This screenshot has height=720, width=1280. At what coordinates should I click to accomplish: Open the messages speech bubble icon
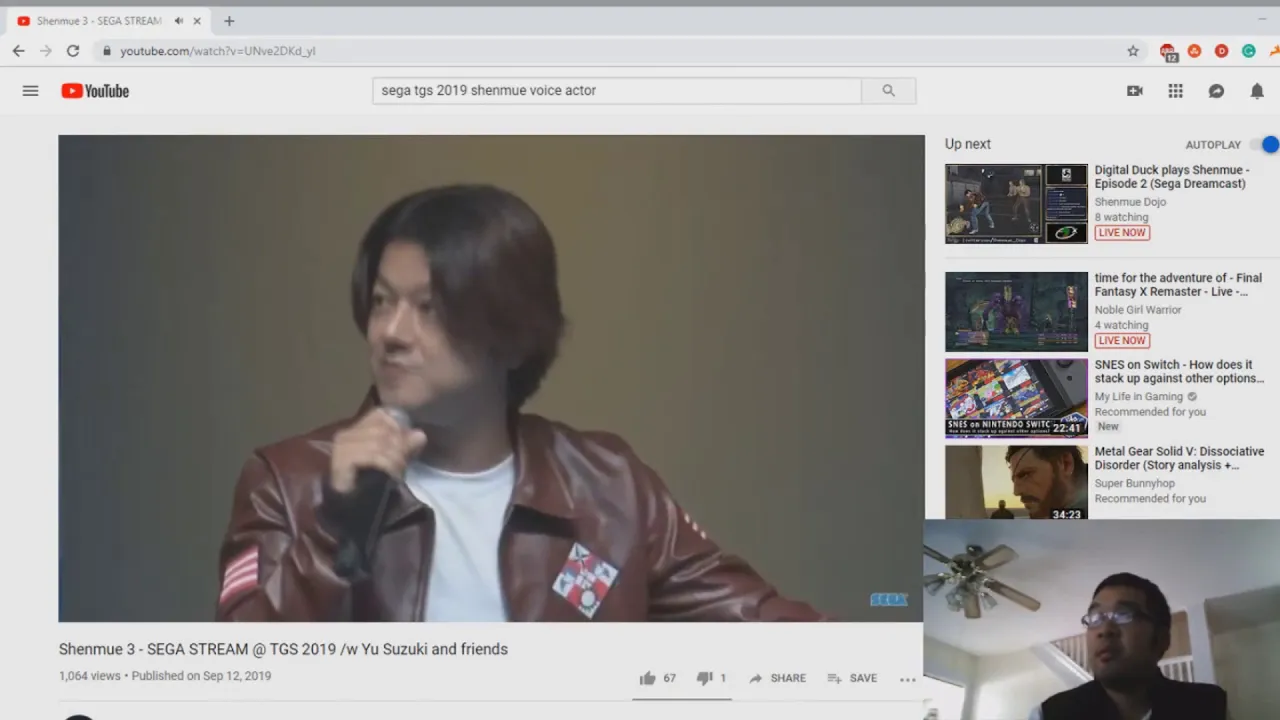1216,91
